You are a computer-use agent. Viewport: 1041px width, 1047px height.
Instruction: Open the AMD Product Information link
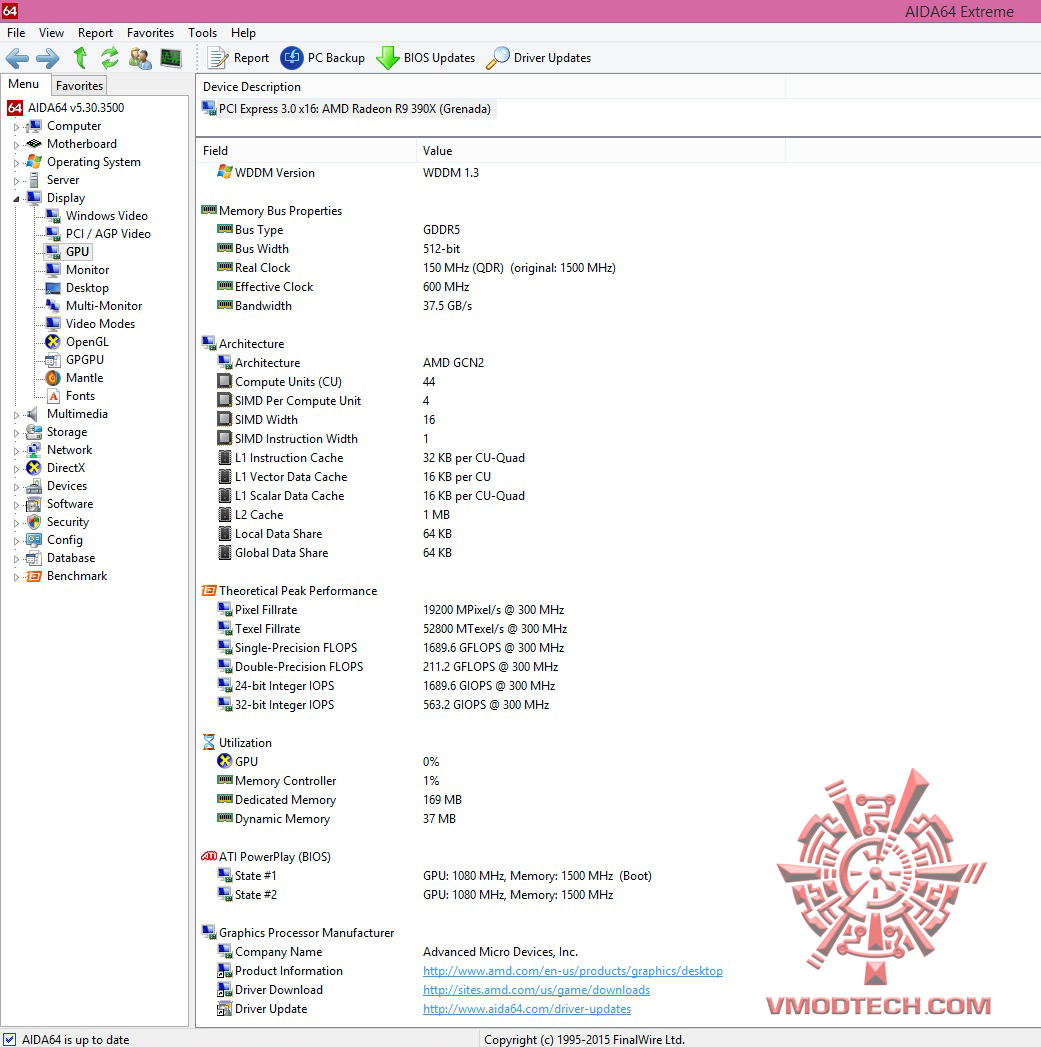[x=572, y=971]
